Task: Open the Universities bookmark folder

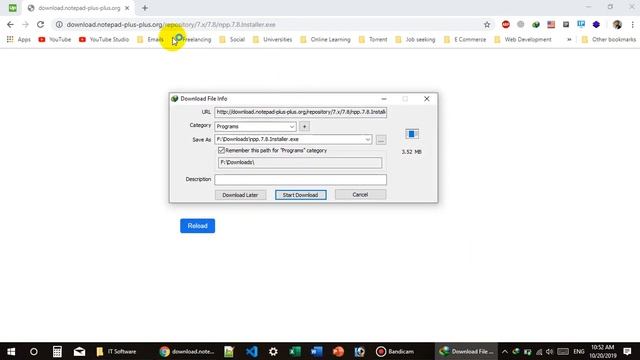Action: click(x=273, y=40)
